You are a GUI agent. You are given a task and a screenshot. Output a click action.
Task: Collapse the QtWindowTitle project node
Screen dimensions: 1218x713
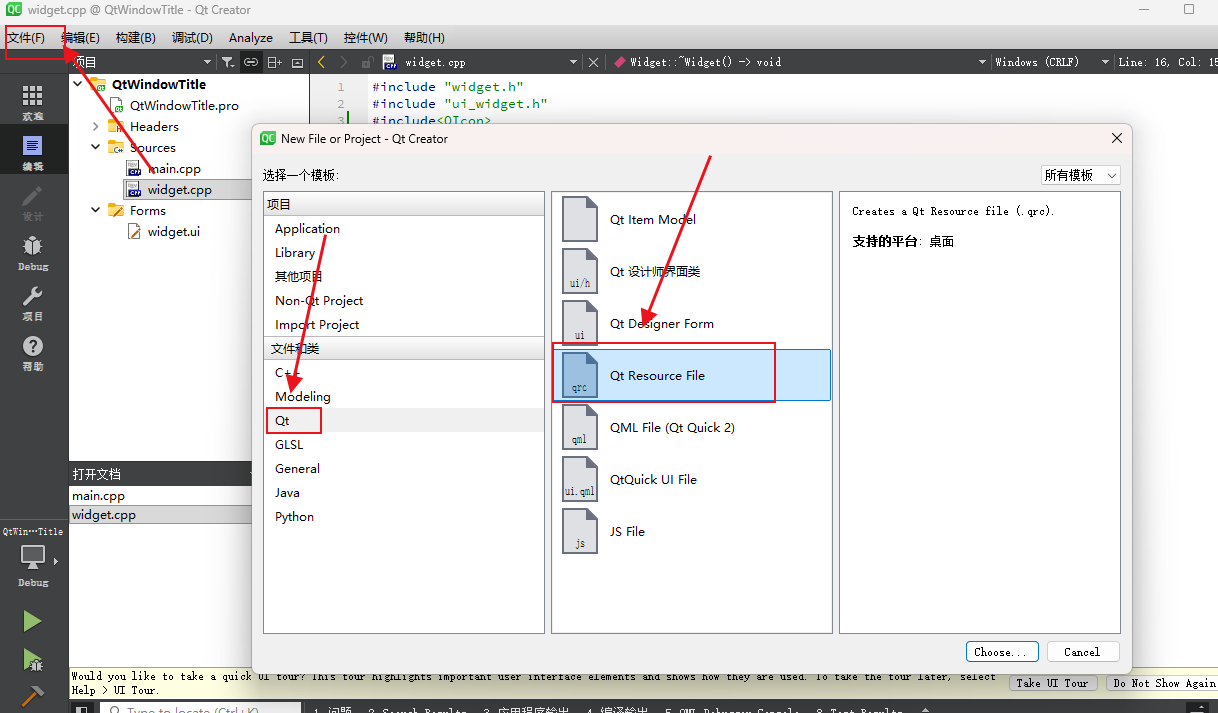(x=78, y=85)
